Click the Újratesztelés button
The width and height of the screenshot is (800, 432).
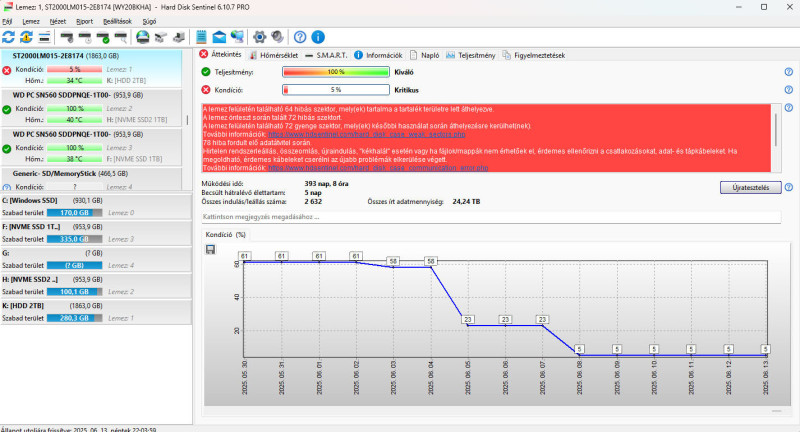coord(751,187)
